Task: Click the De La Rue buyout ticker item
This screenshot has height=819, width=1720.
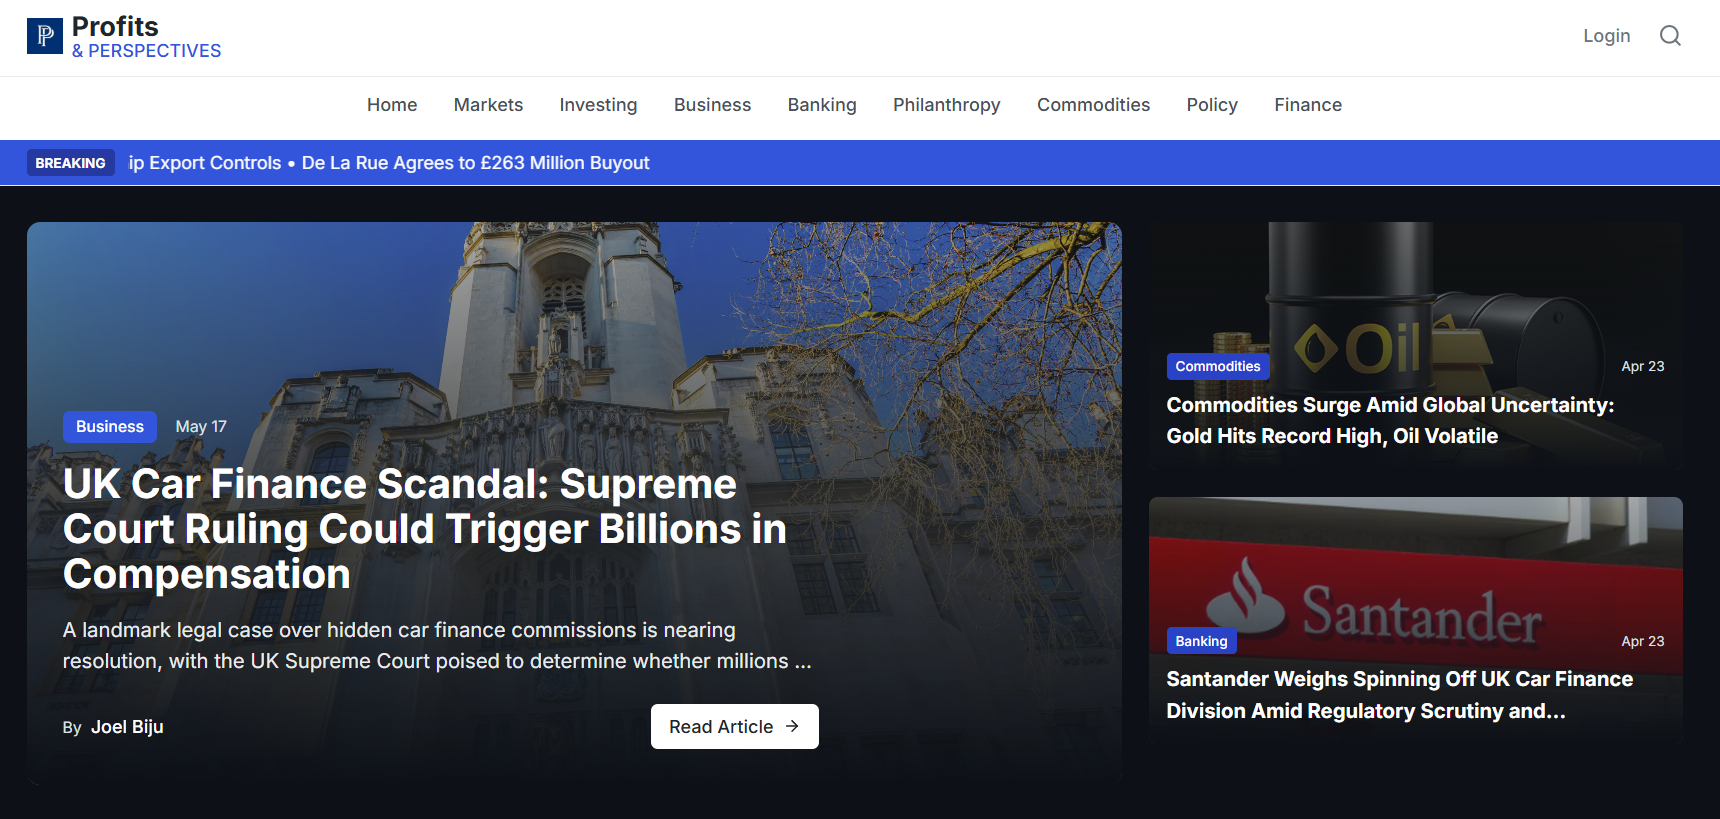Action: coord(475,163)
